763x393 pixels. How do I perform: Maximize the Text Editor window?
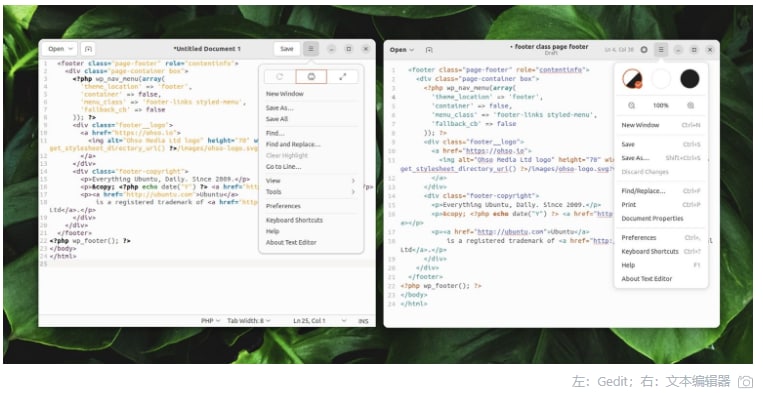coord(694,50)
